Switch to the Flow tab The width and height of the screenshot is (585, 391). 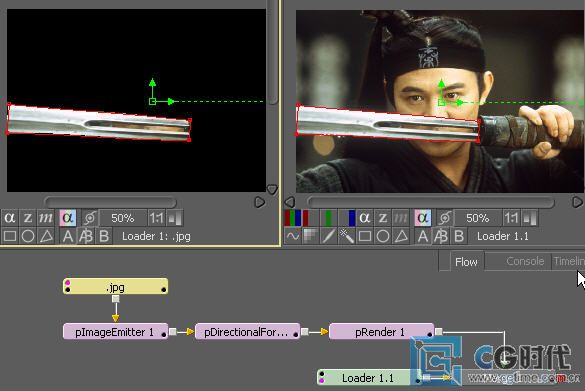coord(466,262)
